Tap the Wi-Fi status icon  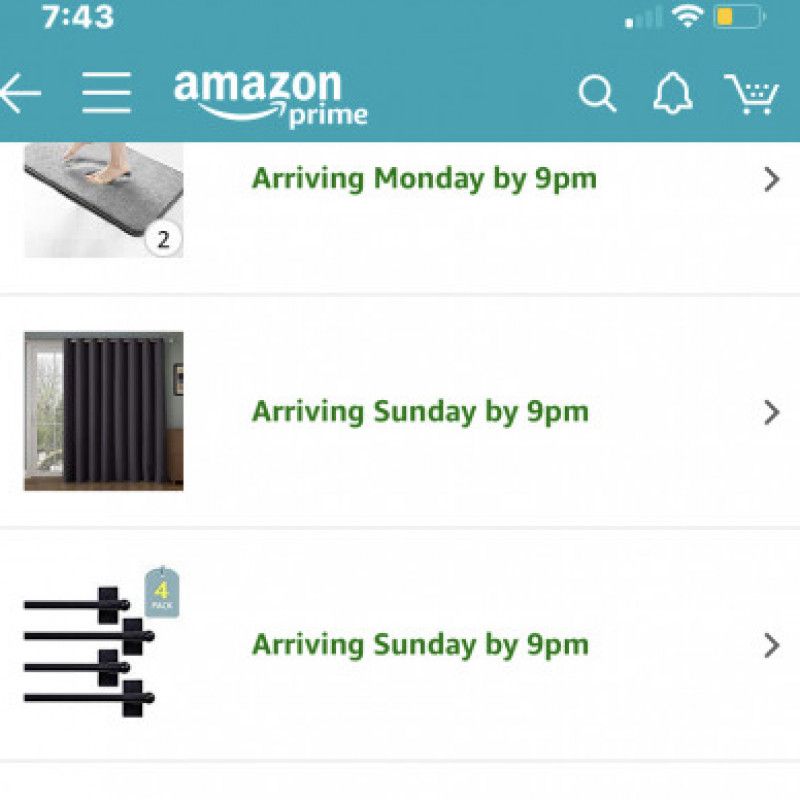[x=687, y=17]
